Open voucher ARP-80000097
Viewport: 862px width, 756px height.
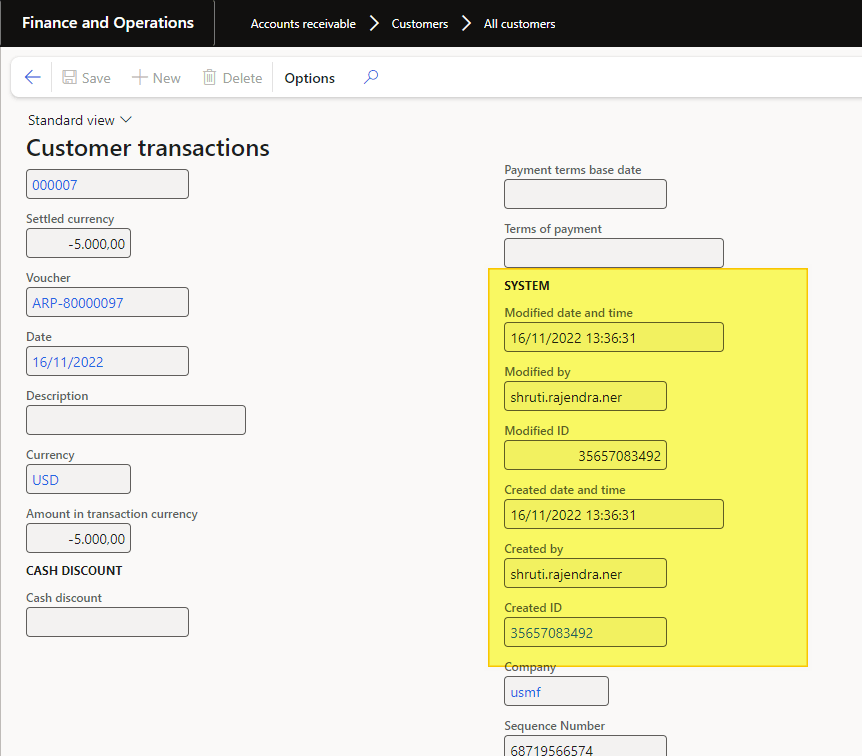click(x=78, y=302)
